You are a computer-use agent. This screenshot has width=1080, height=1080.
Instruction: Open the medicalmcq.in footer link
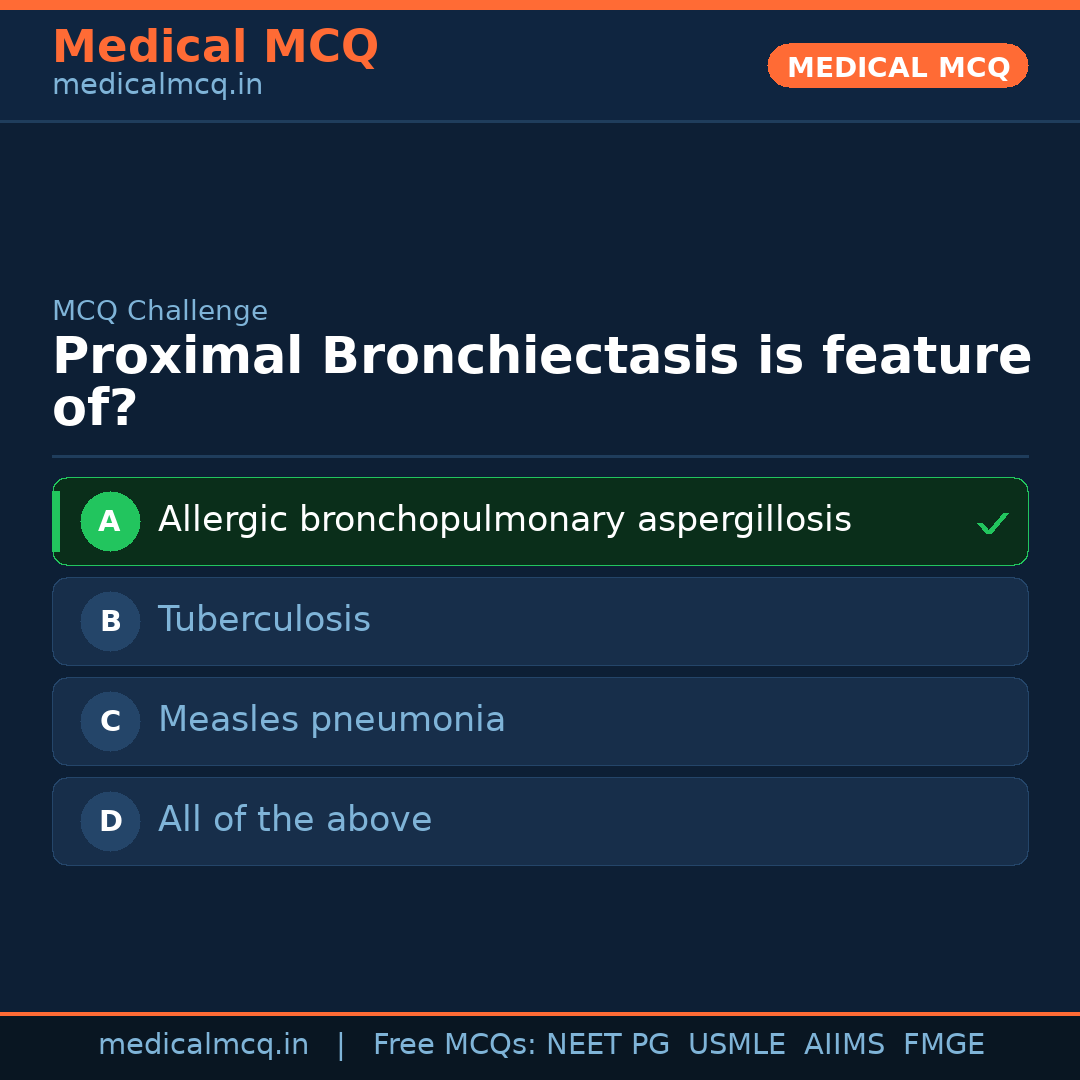tap(203, 1045)
